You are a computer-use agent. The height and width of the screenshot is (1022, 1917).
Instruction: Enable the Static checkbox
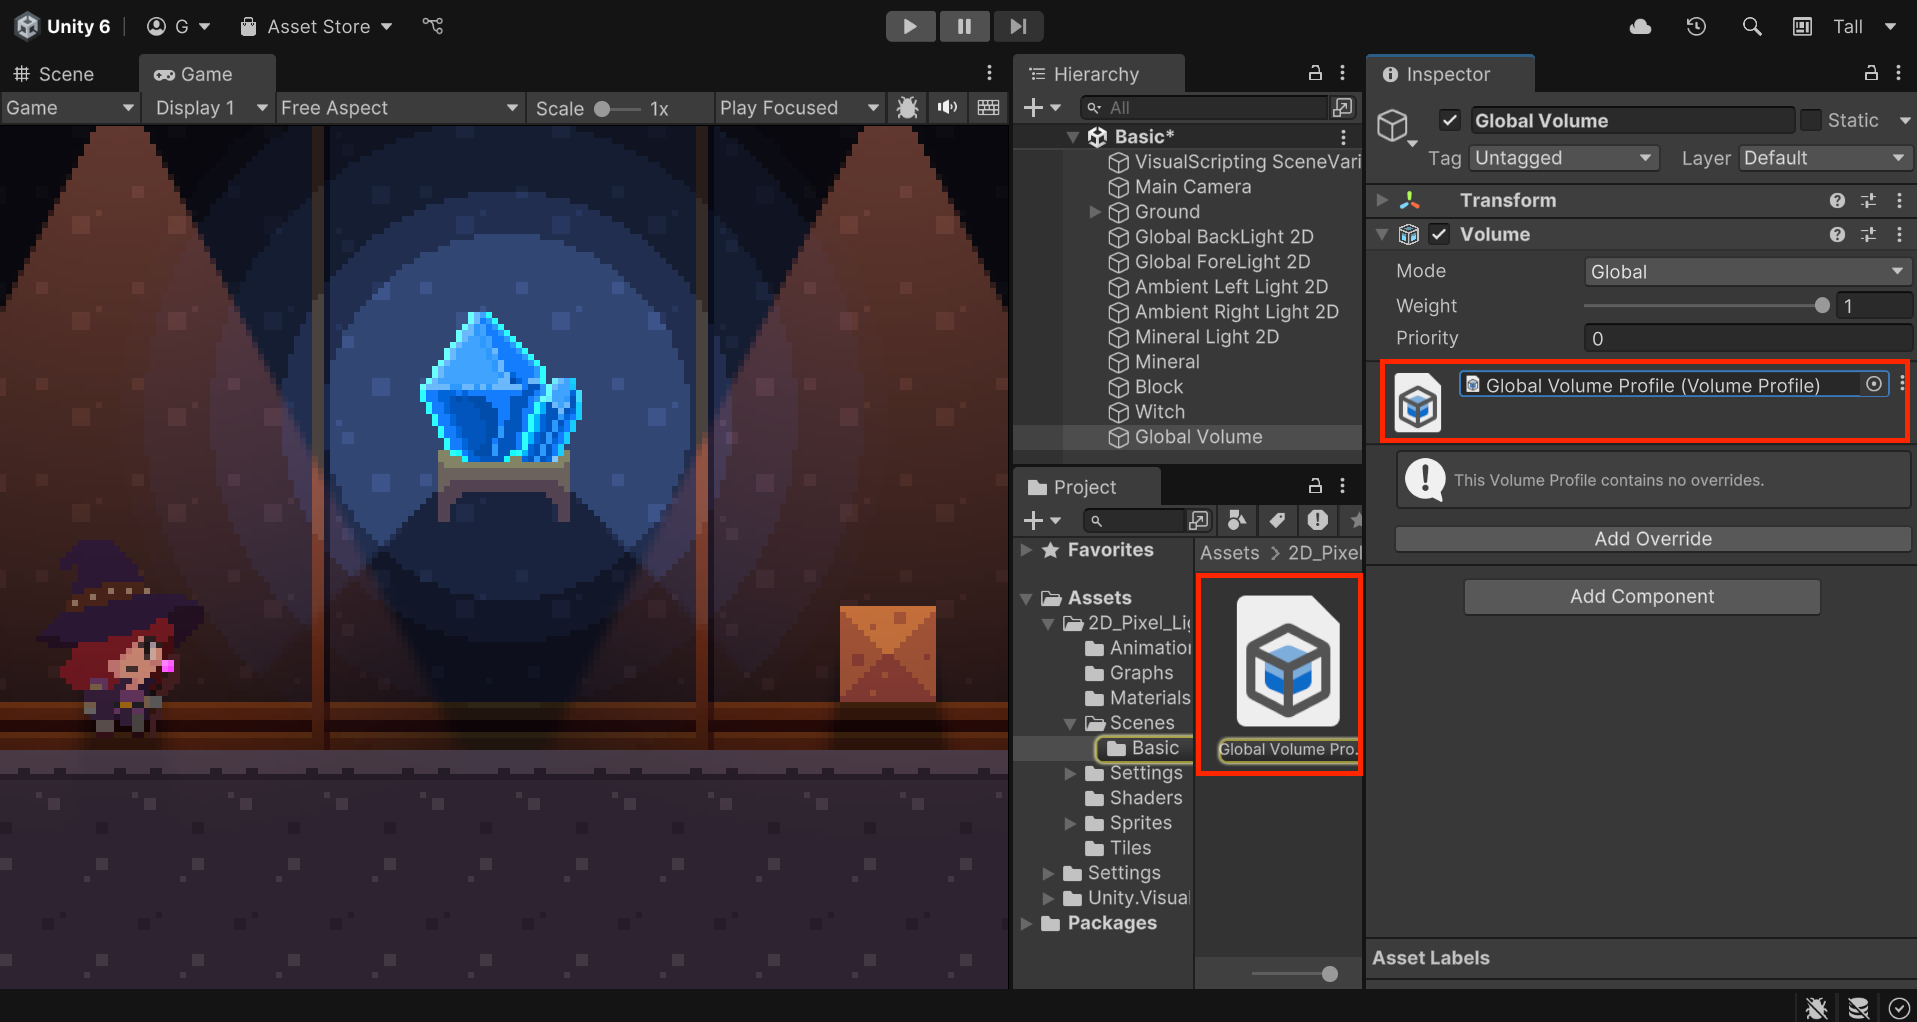click(x=1811, y=121)
